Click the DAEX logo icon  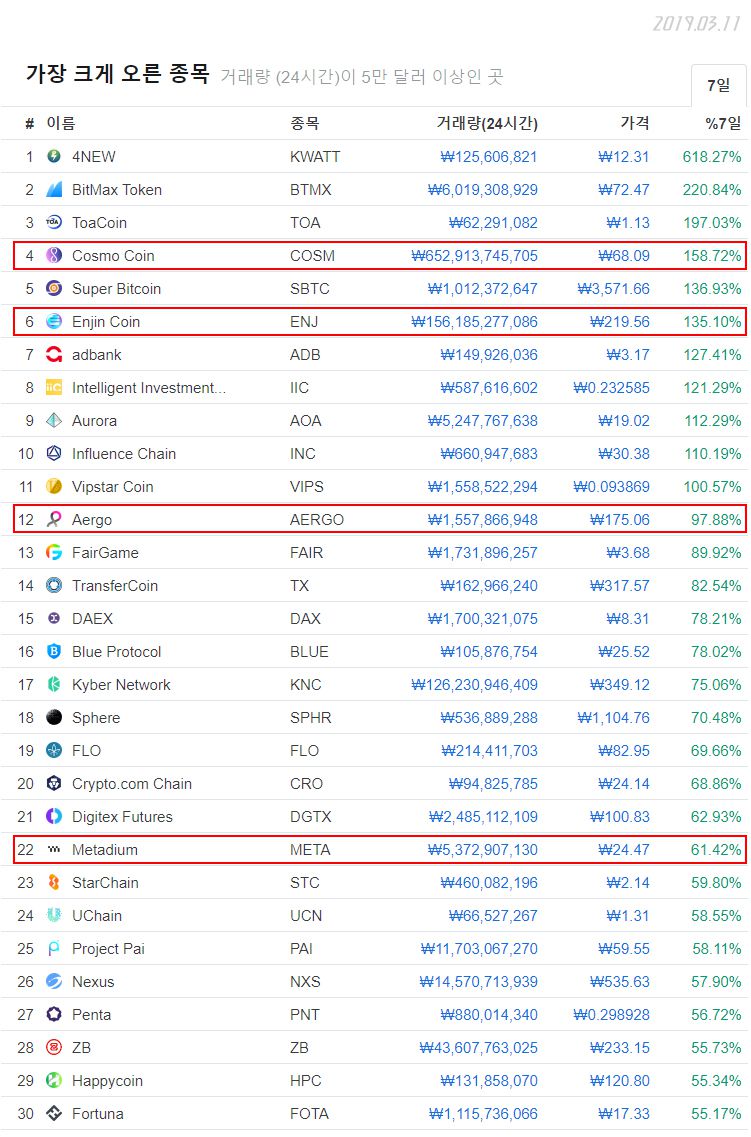(x=54, y=619)
